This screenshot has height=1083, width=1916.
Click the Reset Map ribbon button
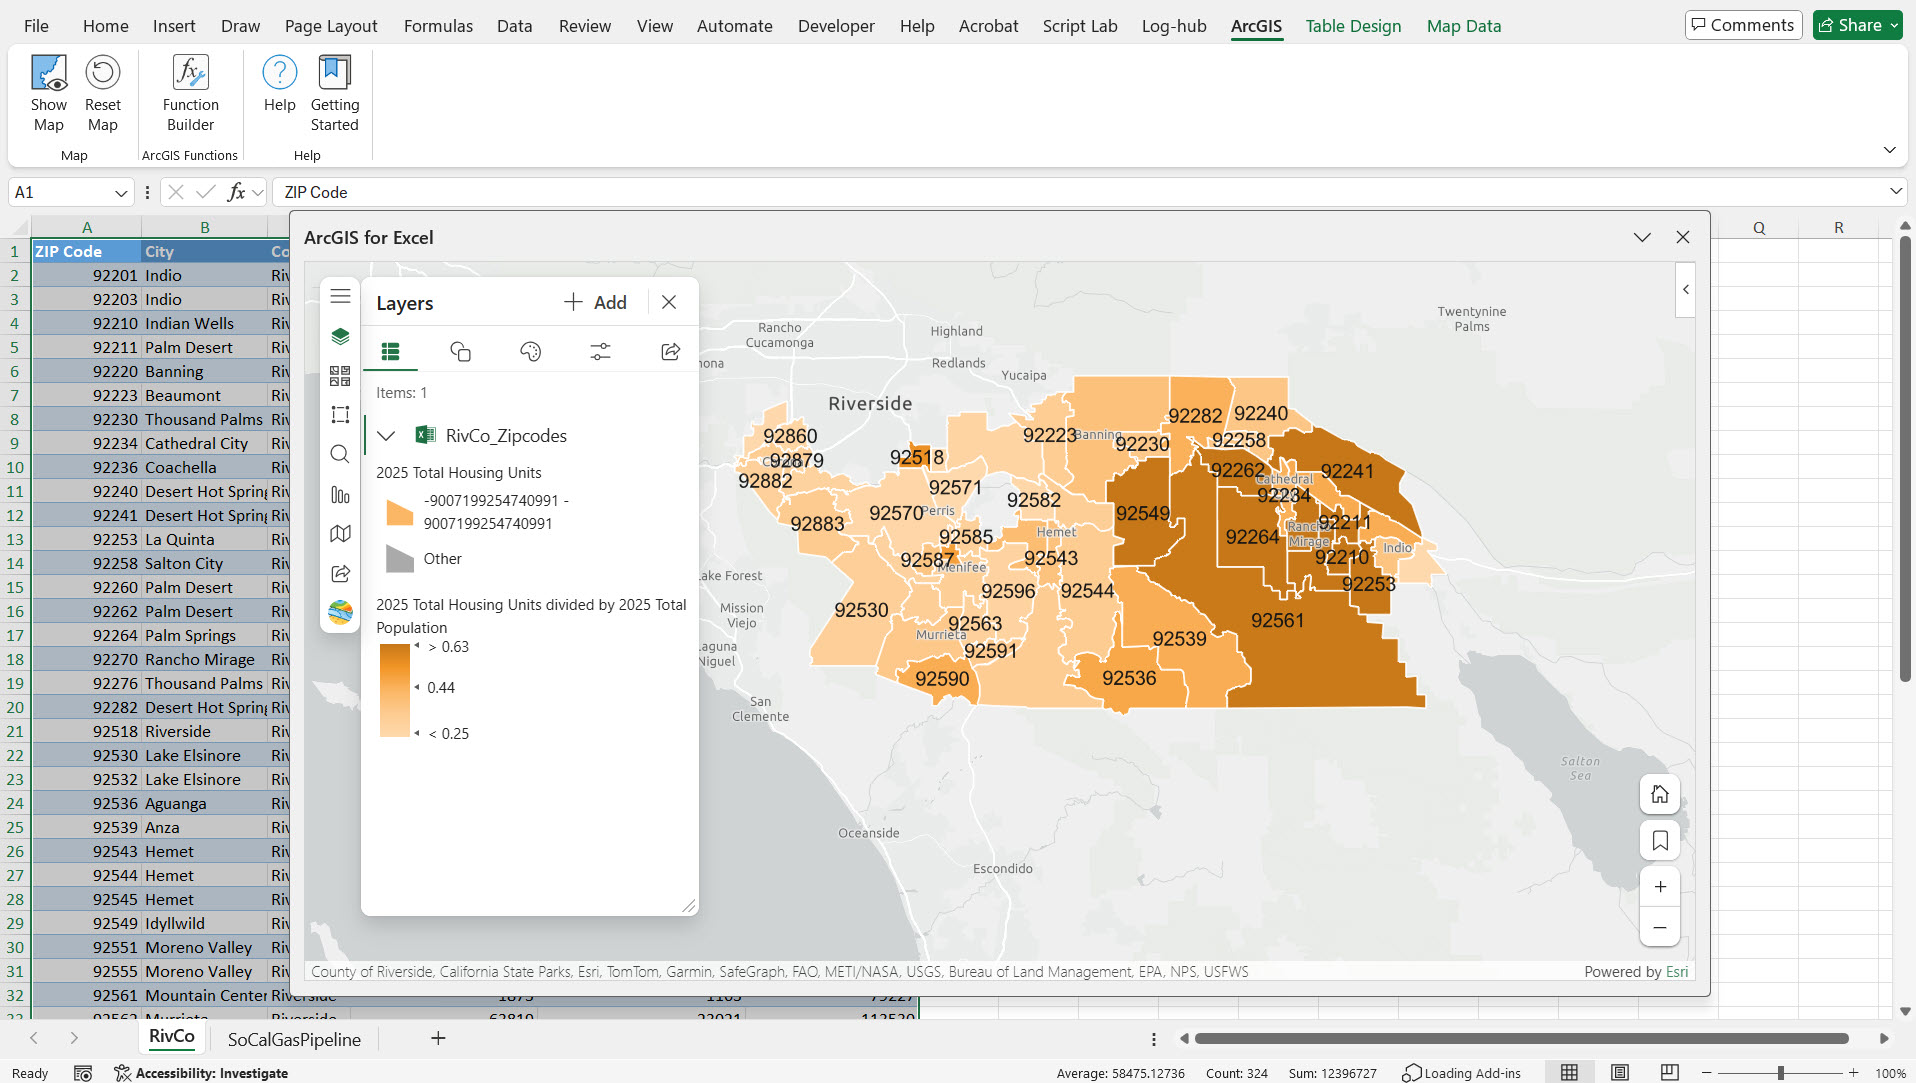pyautogui.click(x=102, y=94)
